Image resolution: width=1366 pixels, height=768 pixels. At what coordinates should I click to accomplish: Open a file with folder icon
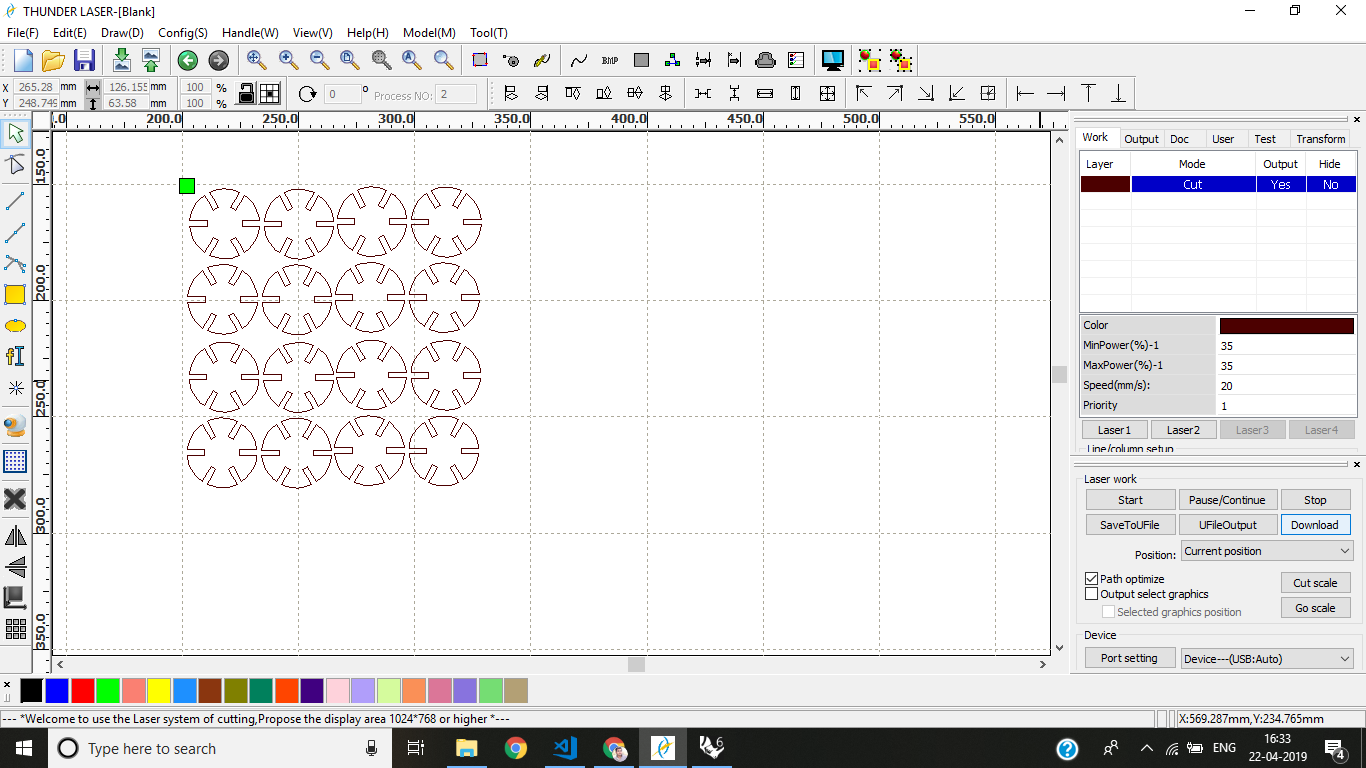click(x=53, y=60)
